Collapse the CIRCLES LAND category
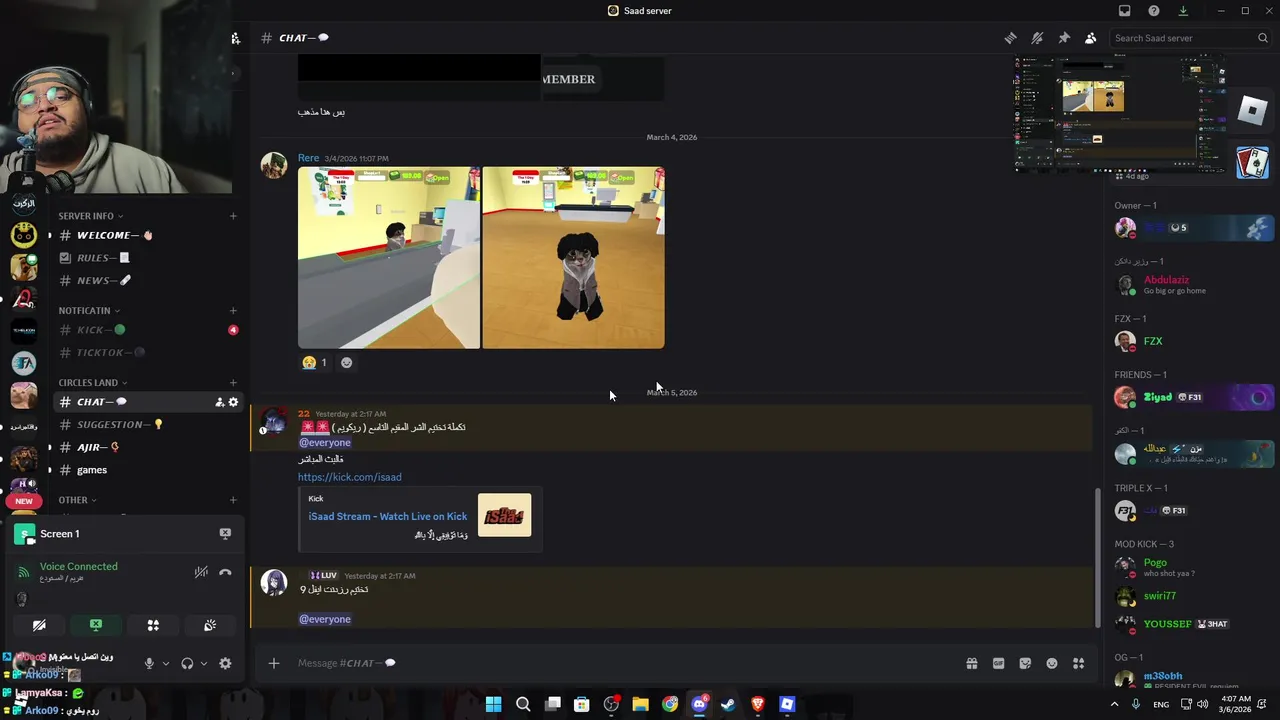The height and width of the screenshot is (720, 1280). pyautogui.click(x=93, y=383)
